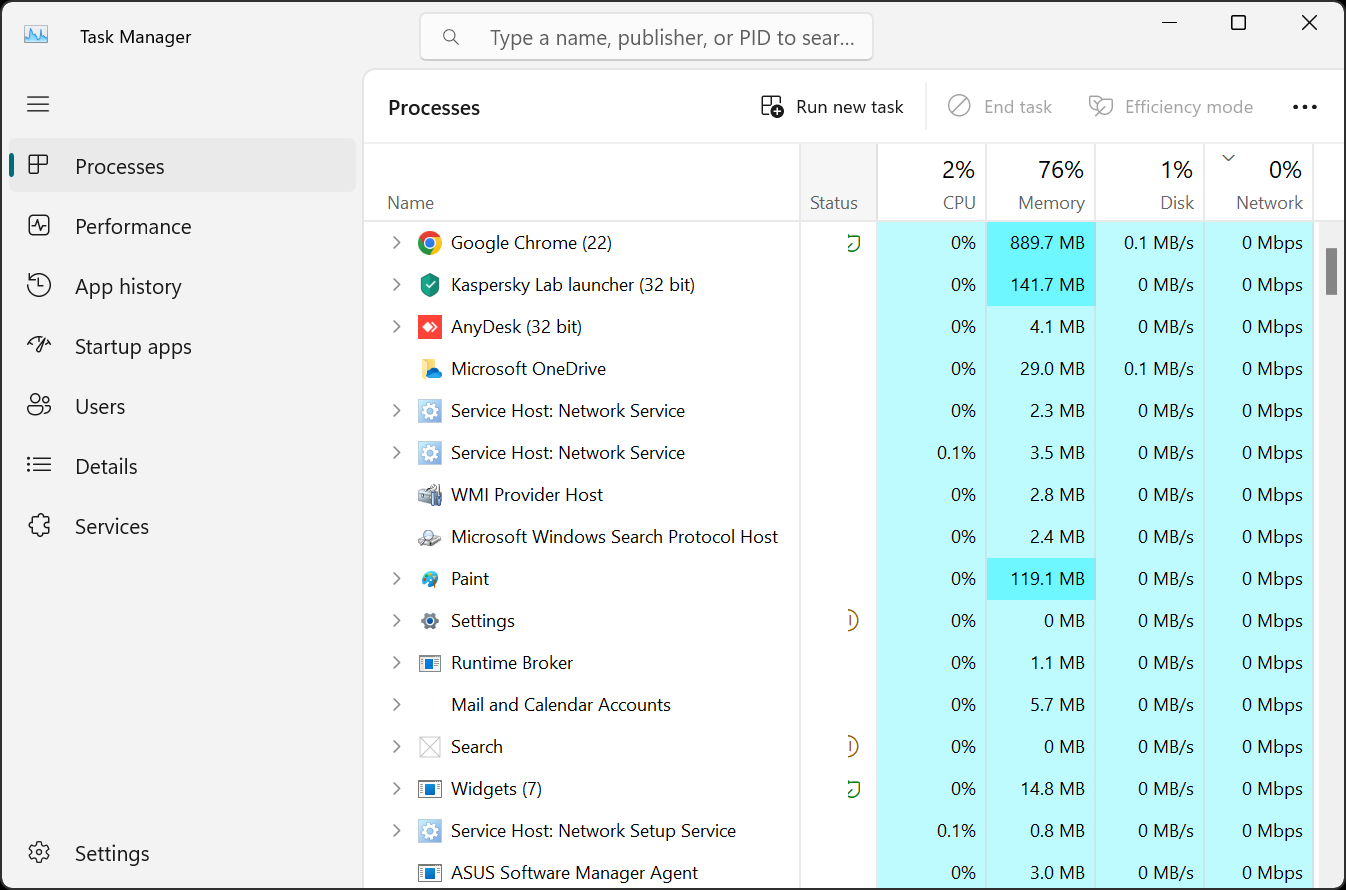Image resolution: width=1346 pixels, height=890 pixels.
Task: Select Google Chrome 889.7 MB memory cell
Action: click(x=1041, y=243)
